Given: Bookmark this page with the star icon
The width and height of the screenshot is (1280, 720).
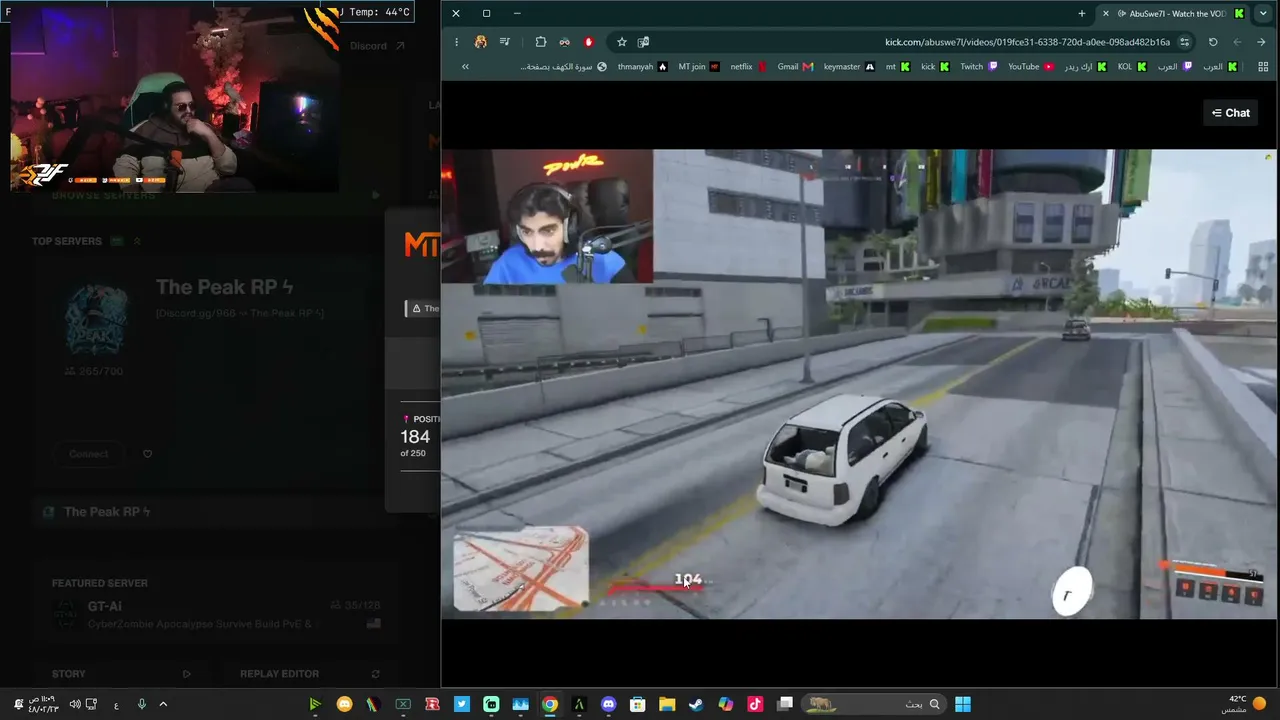Looking at the screenshot, I should click(621, 42).
